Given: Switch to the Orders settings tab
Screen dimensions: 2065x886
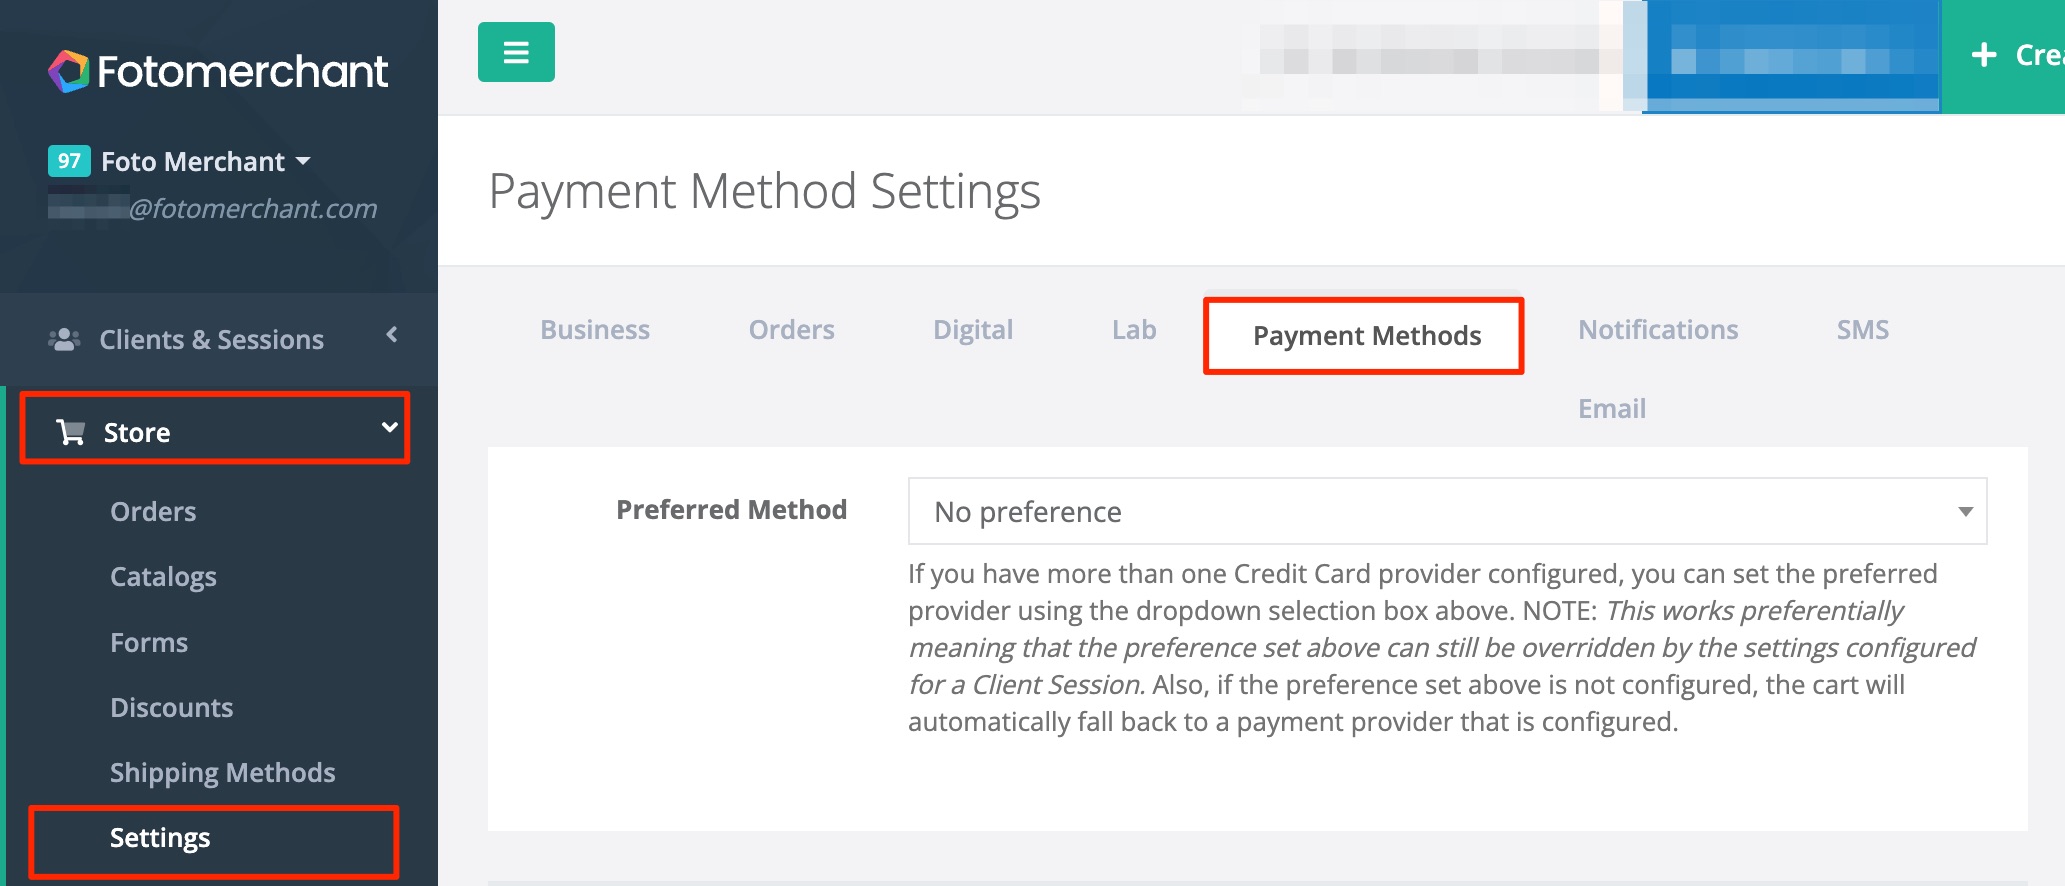Looking at the screenshot, I should point(791,330).
